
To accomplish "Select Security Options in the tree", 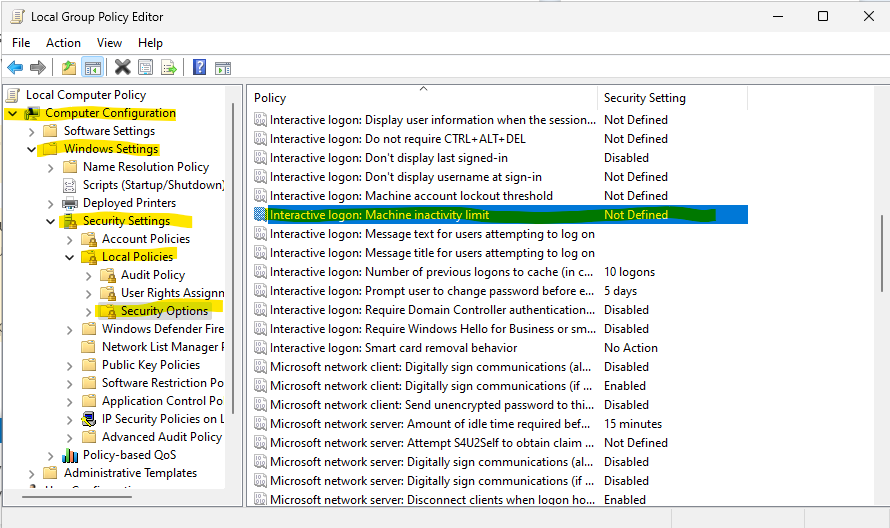I will (164, 311).
